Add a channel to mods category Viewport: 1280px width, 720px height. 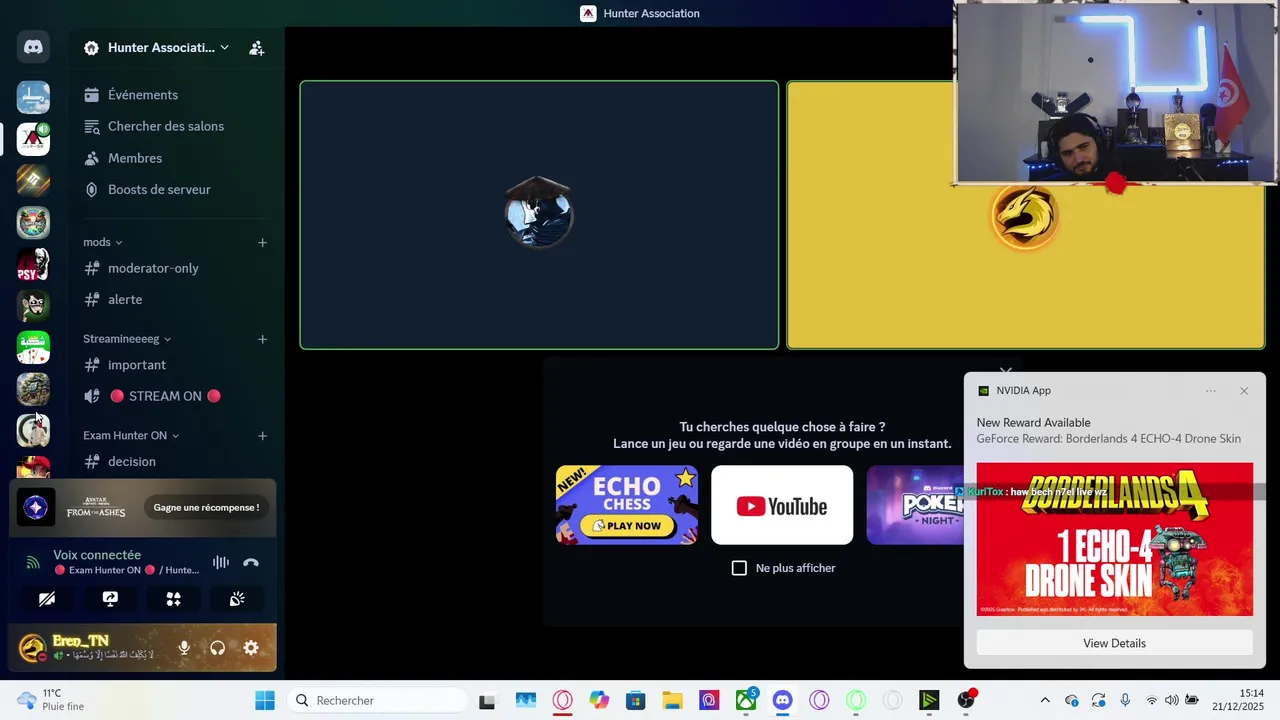(x=262, y=242)
